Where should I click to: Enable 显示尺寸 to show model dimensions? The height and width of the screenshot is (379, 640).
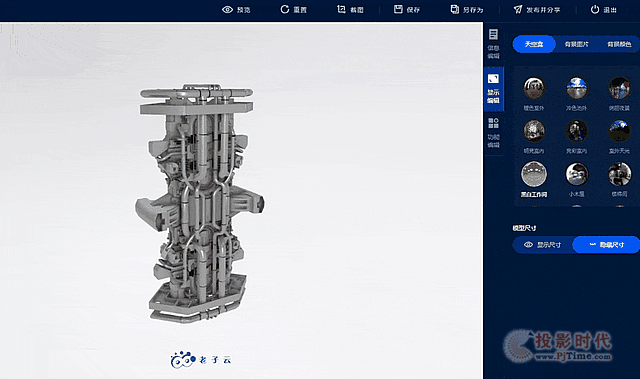(542, 245)
